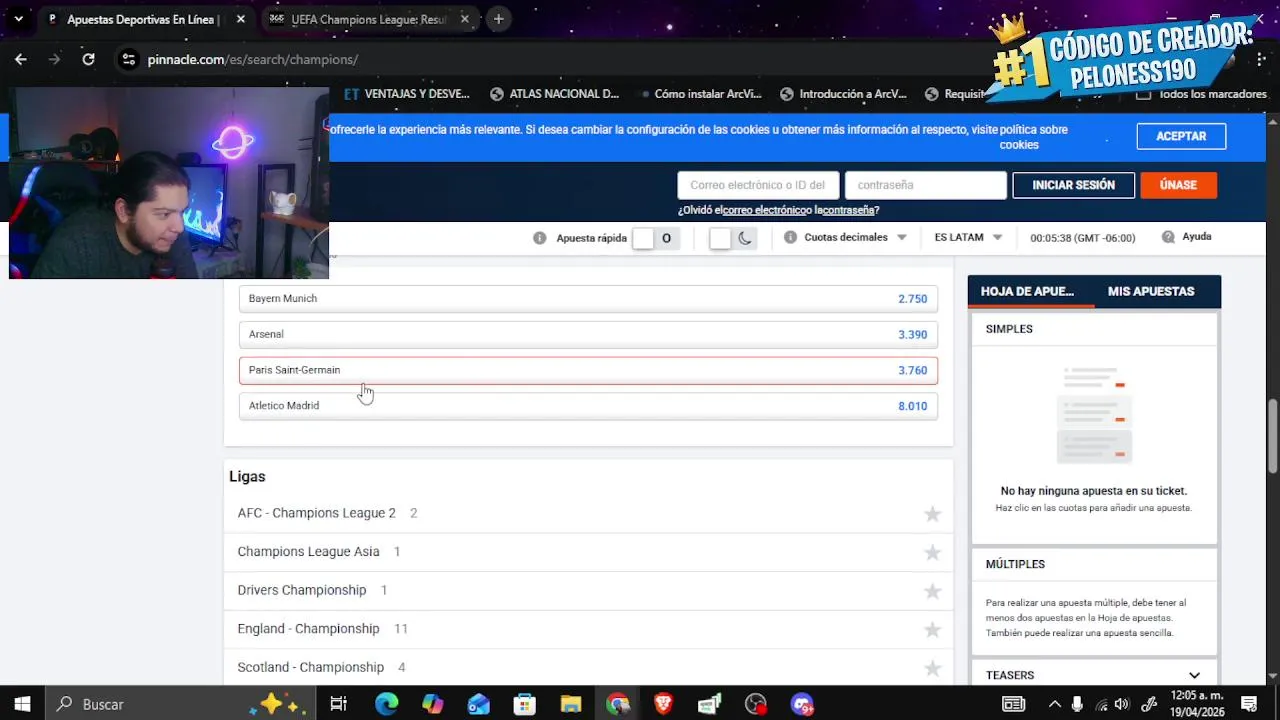The width and height of the screenshot is (1280, 720).
Task: Select MIS APUESTAS tab
Action: [x=1151, y=291]
